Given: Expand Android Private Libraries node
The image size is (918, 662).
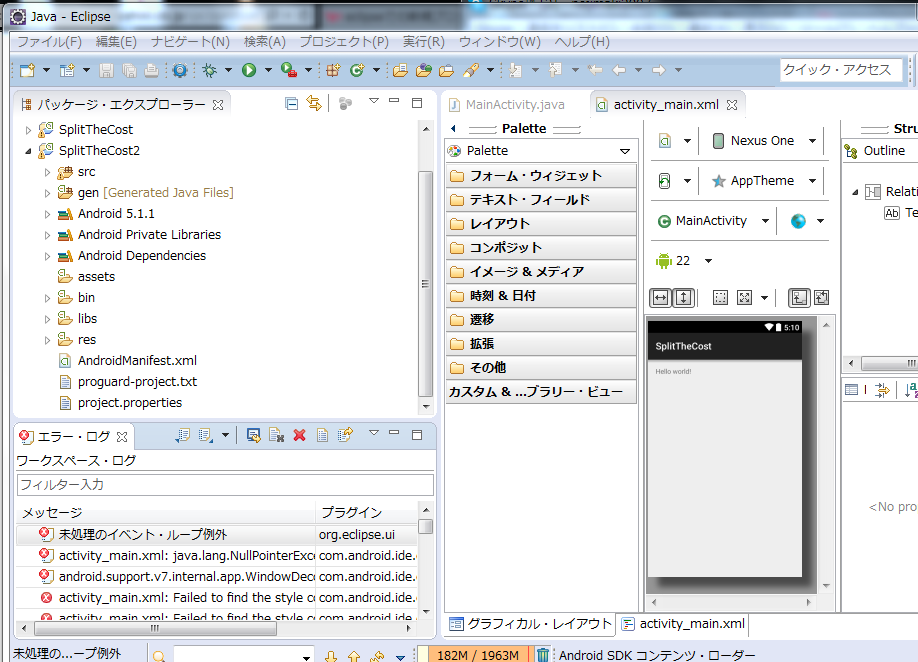Looking at the screenshot, I should click(47, 235).
